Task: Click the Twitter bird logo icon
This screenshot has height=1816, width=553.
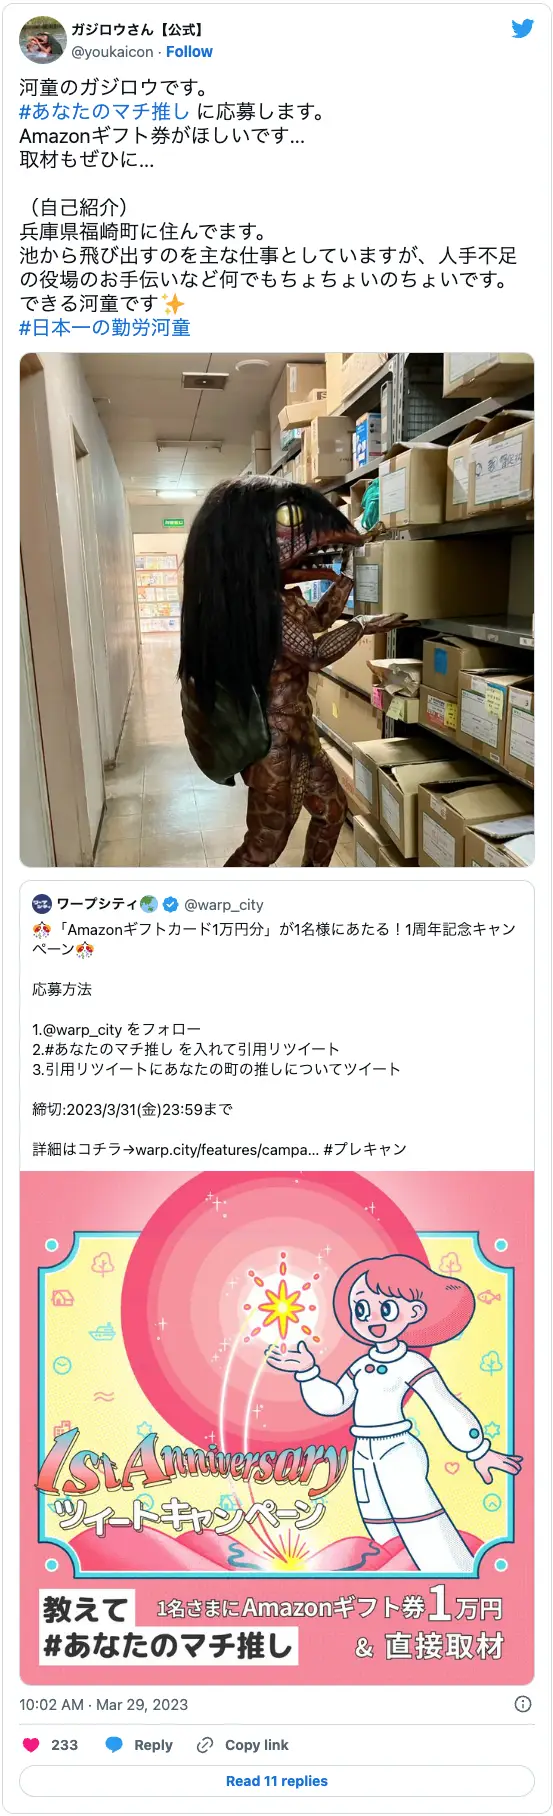Action: (x=522, y=29)
